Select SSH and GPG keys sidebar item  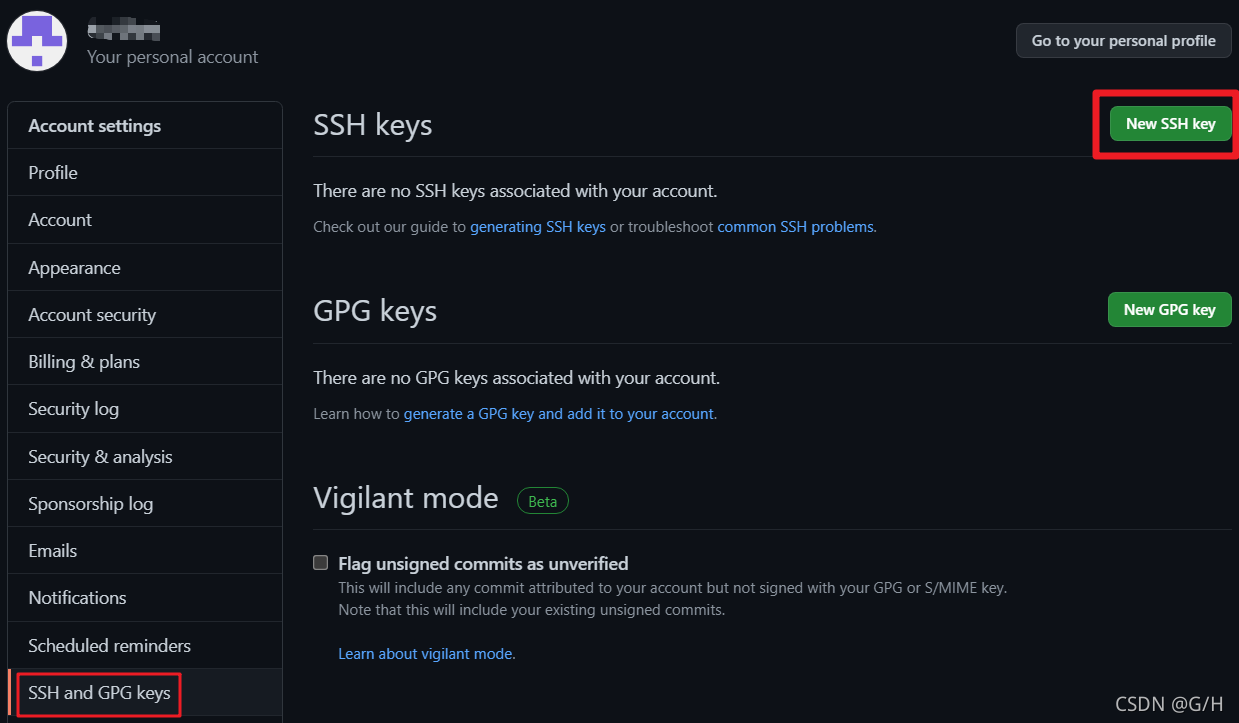99,693
